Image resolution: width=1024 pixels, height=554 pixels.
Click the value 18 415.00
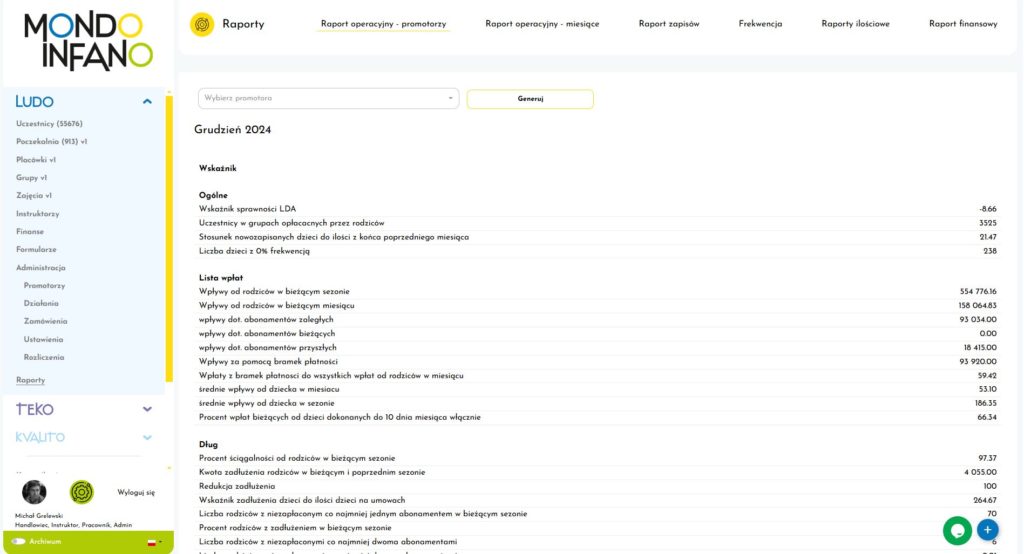[980, 348]
